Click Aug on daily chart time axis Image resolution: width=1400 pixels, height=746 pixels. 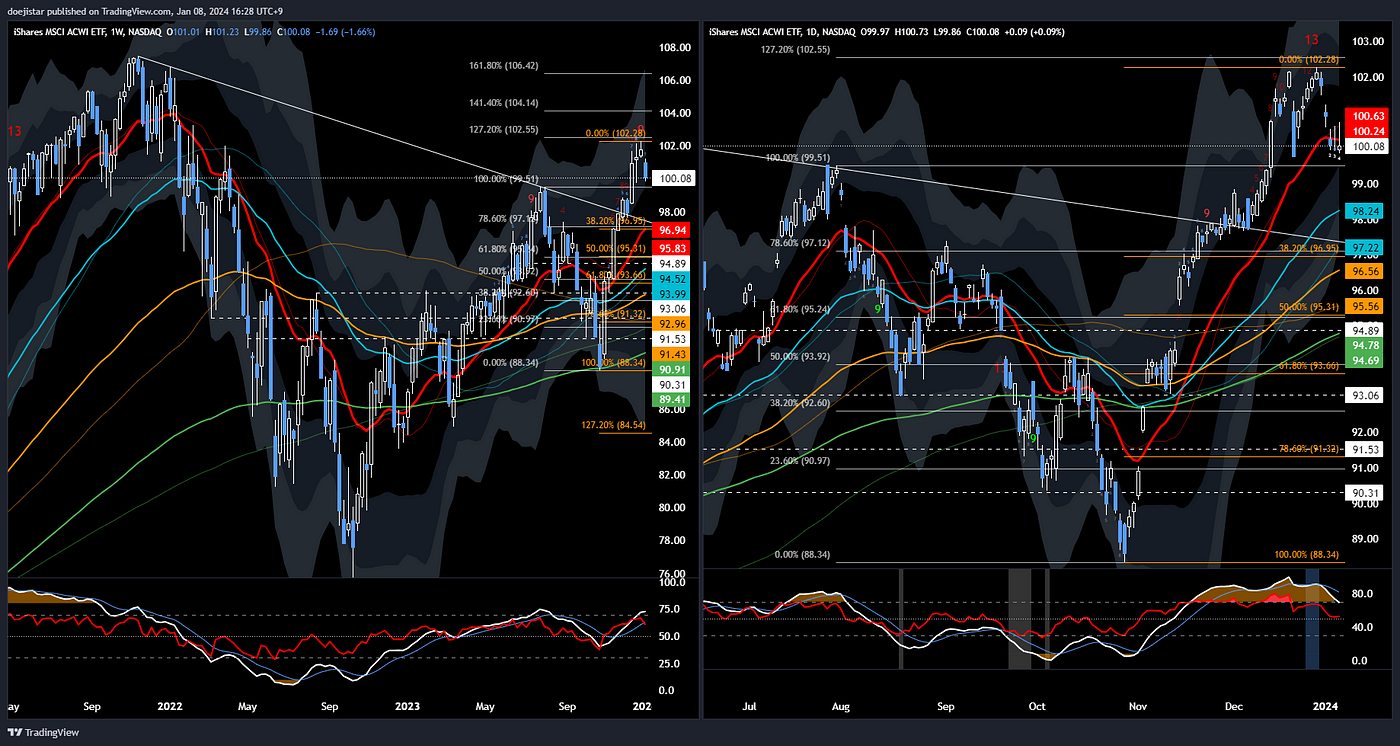click(x=841, y=706)
